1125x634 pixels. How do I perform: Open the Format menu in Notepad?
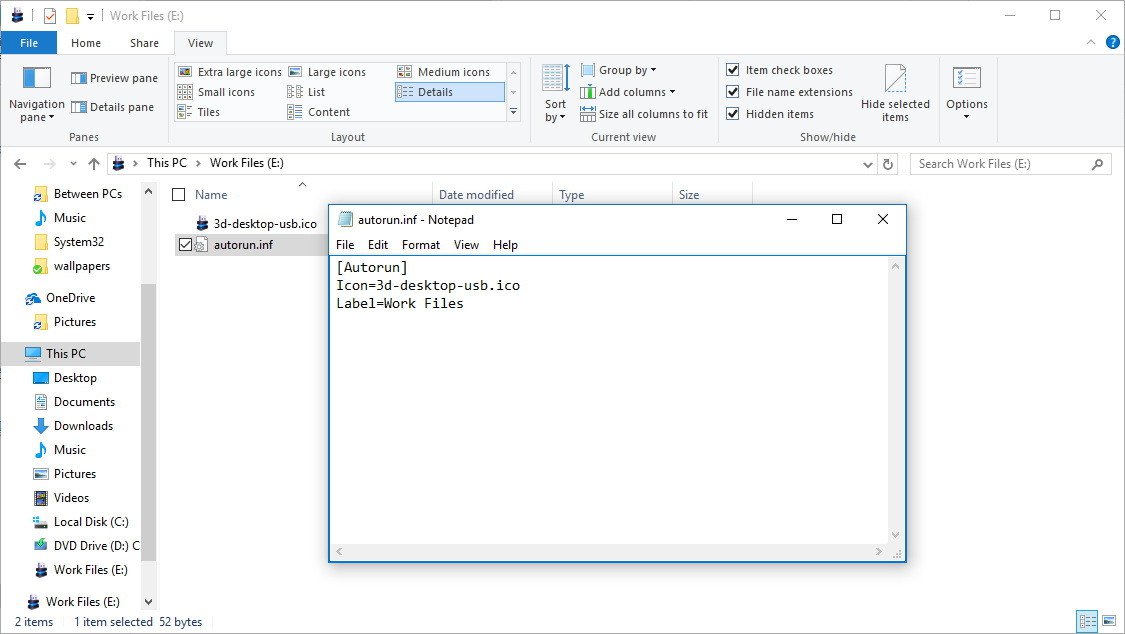[420, 244]
